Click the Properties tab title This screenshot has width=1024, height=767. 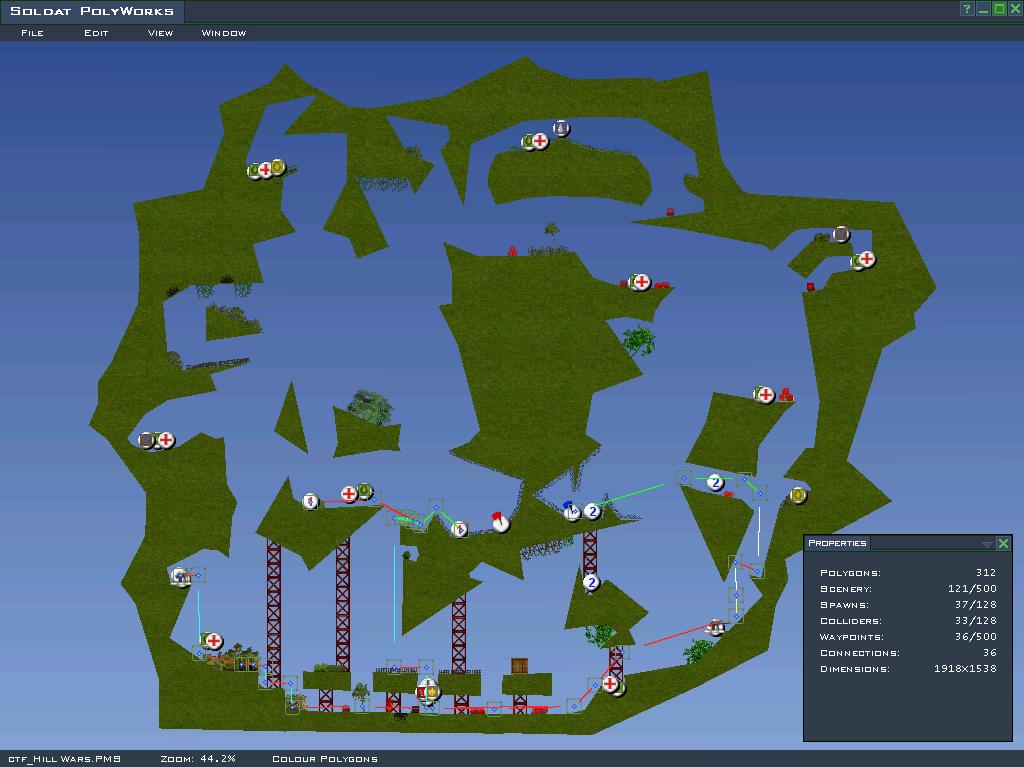coord(837,543)
